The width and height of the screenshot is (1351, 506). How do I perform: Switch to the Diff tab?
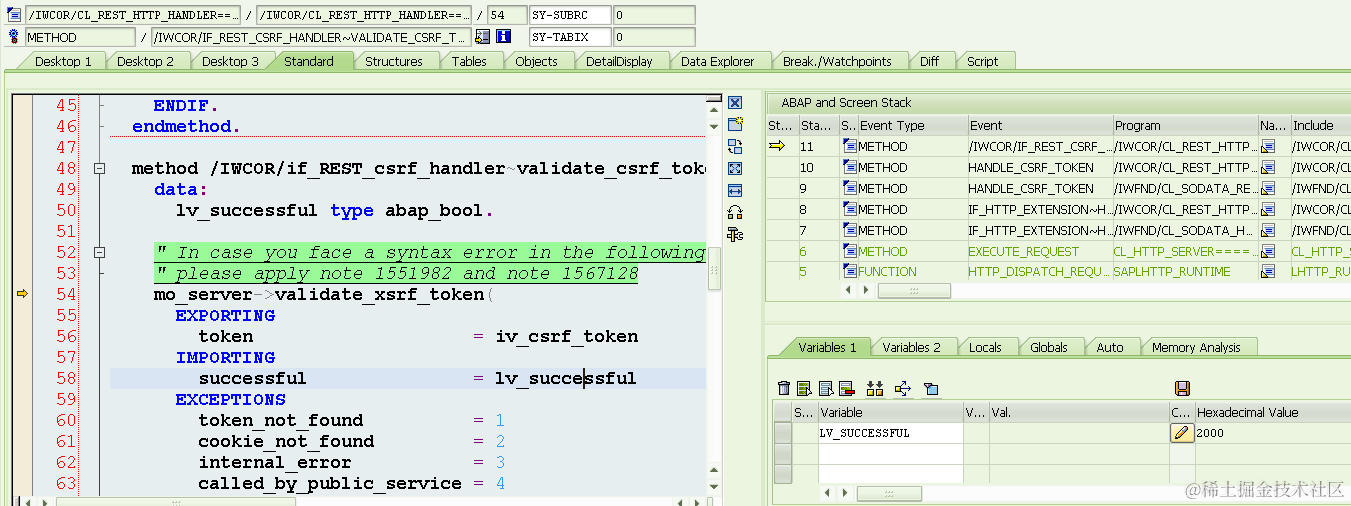click(930, 61)
